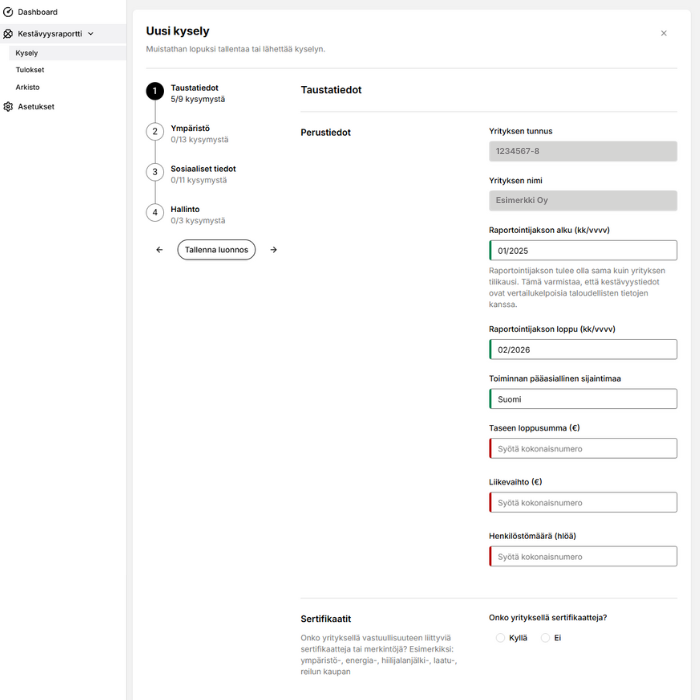700x700 pixels.
Task: Click the left arrow previous step icon
Action: click(159, 250)
